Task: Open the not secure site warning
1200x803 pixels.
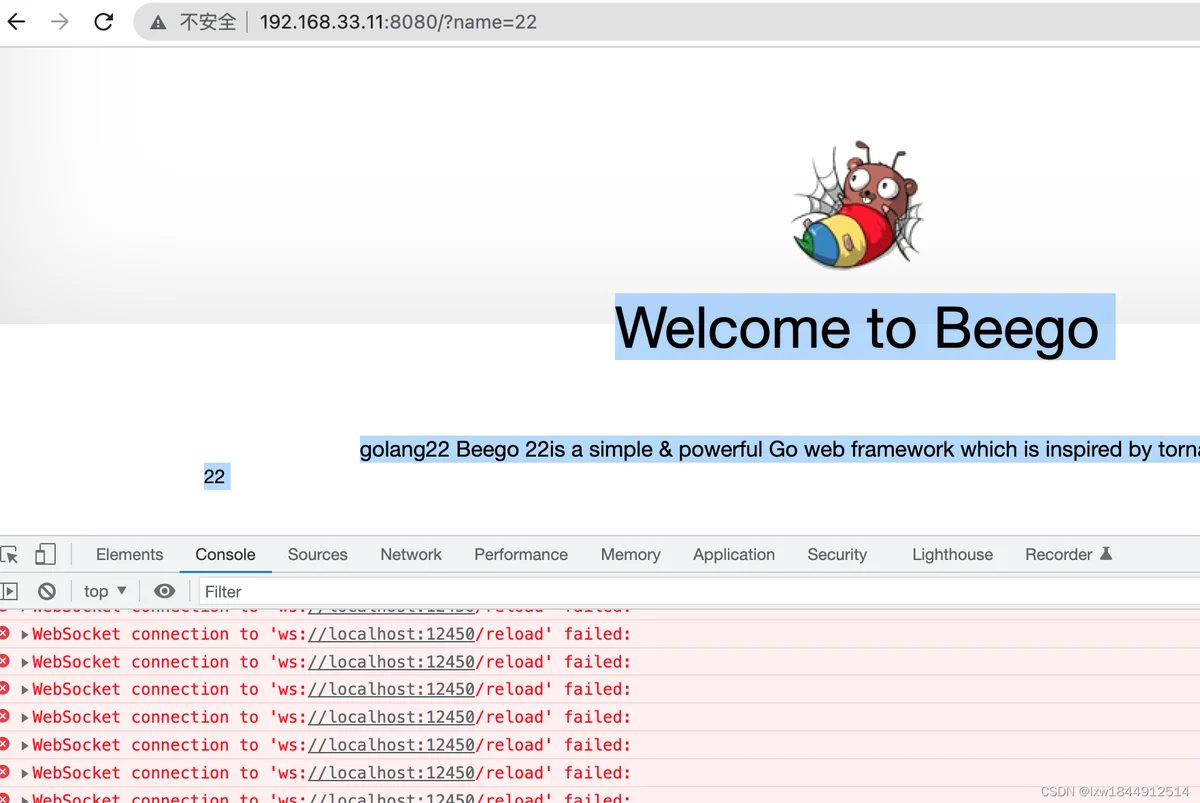Action: (192, 21)
